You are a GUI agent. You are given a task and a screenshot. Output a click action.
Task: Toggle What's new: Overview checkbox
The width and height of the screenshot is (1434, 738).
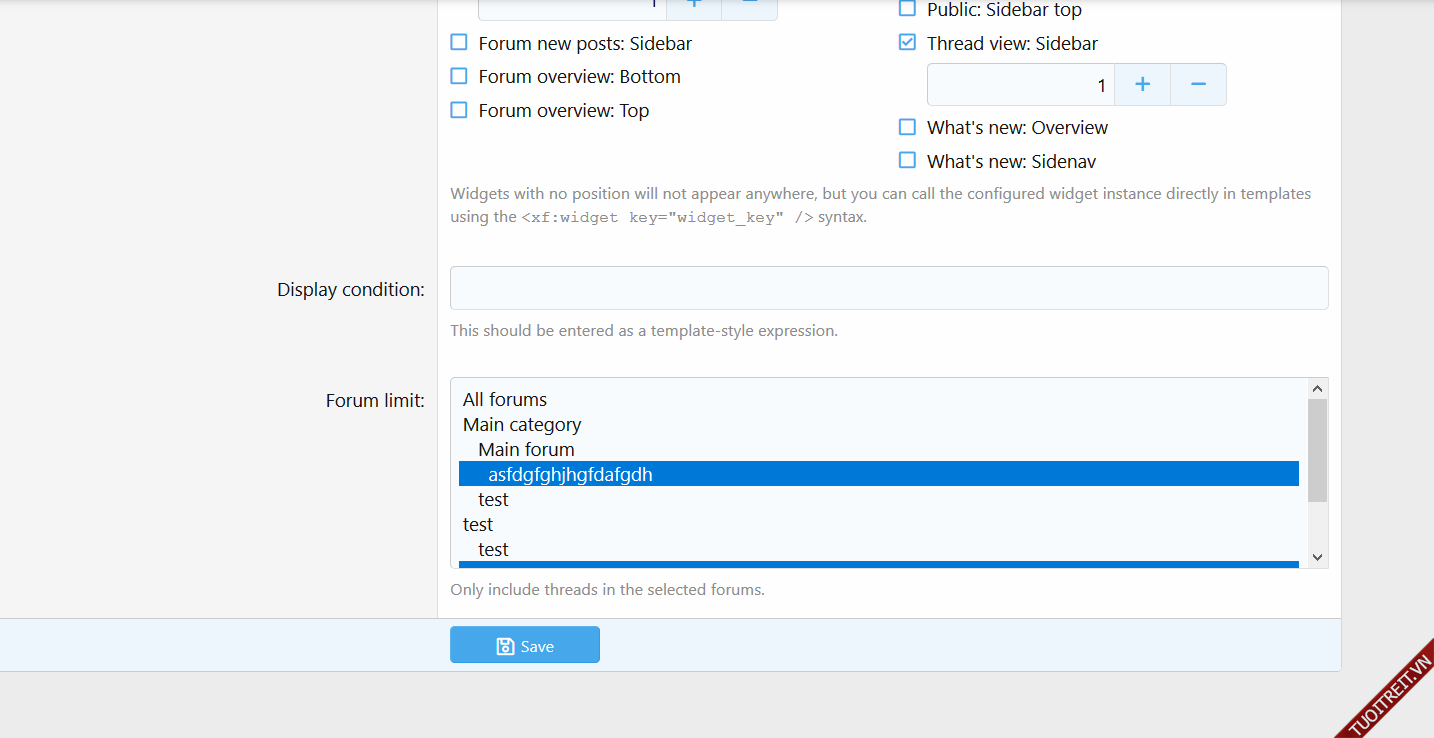pyautogui.click(x=907, y=127)
